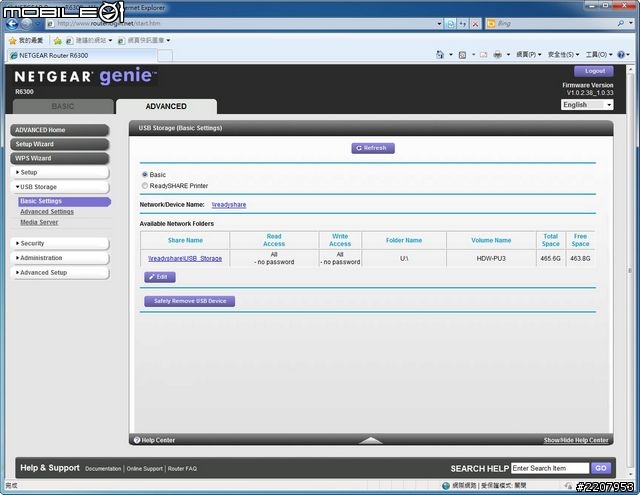The image size is (640, 495).
Task: Select the Basic radio button
Action: pyautogui.click(x=144, y=174)
